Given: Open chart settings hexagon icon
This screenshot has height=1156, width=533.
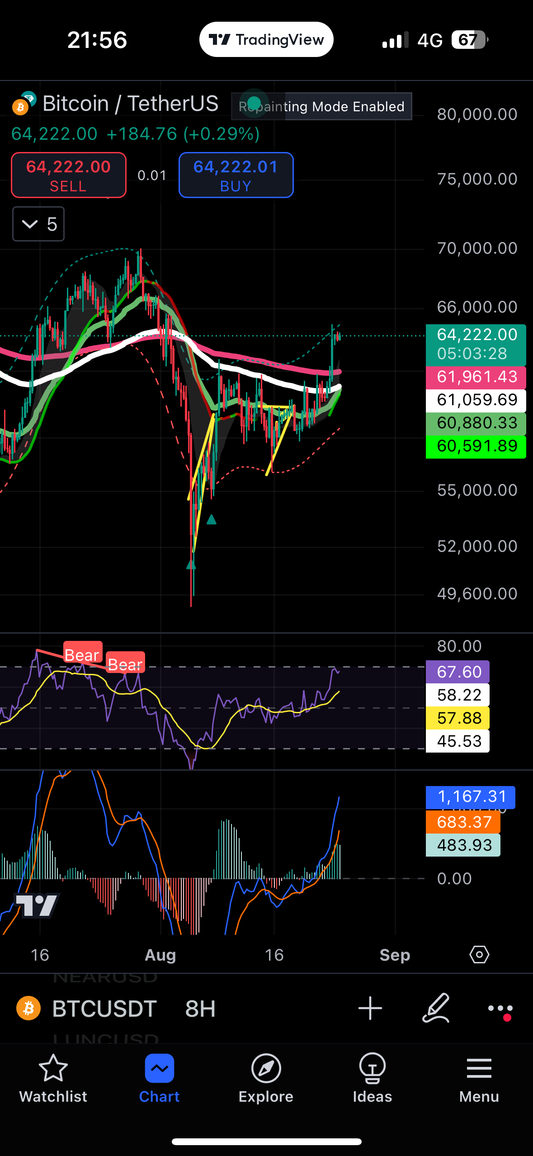Looking at the screenshot, I should (x=479, y=955).
